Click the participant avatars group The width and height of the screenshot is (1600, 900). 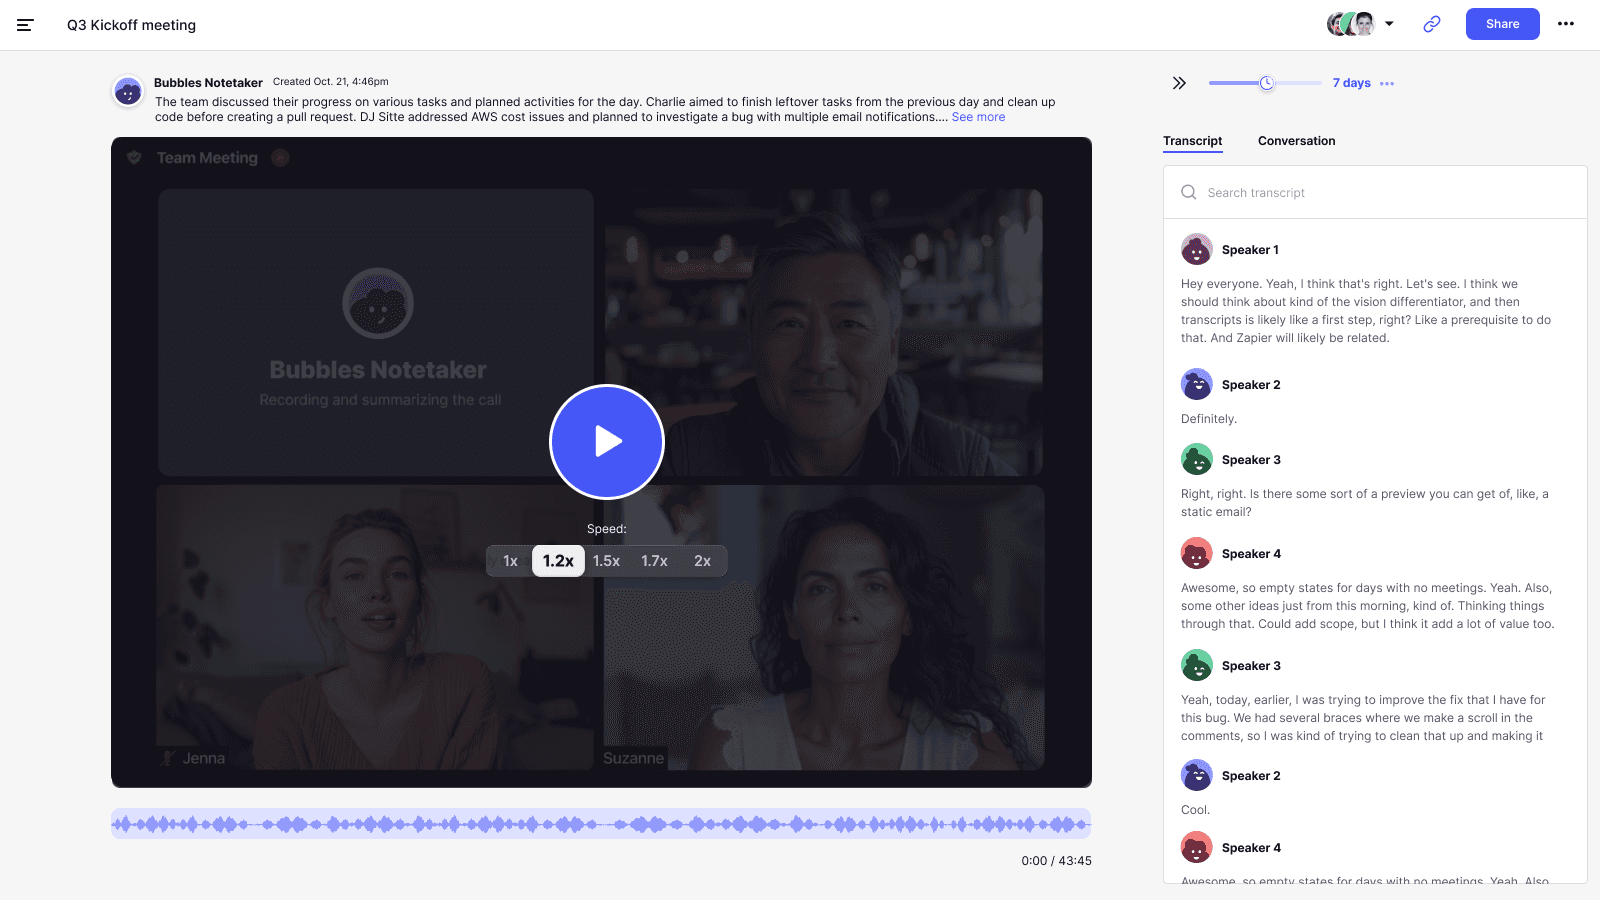tap(1351, 24)
